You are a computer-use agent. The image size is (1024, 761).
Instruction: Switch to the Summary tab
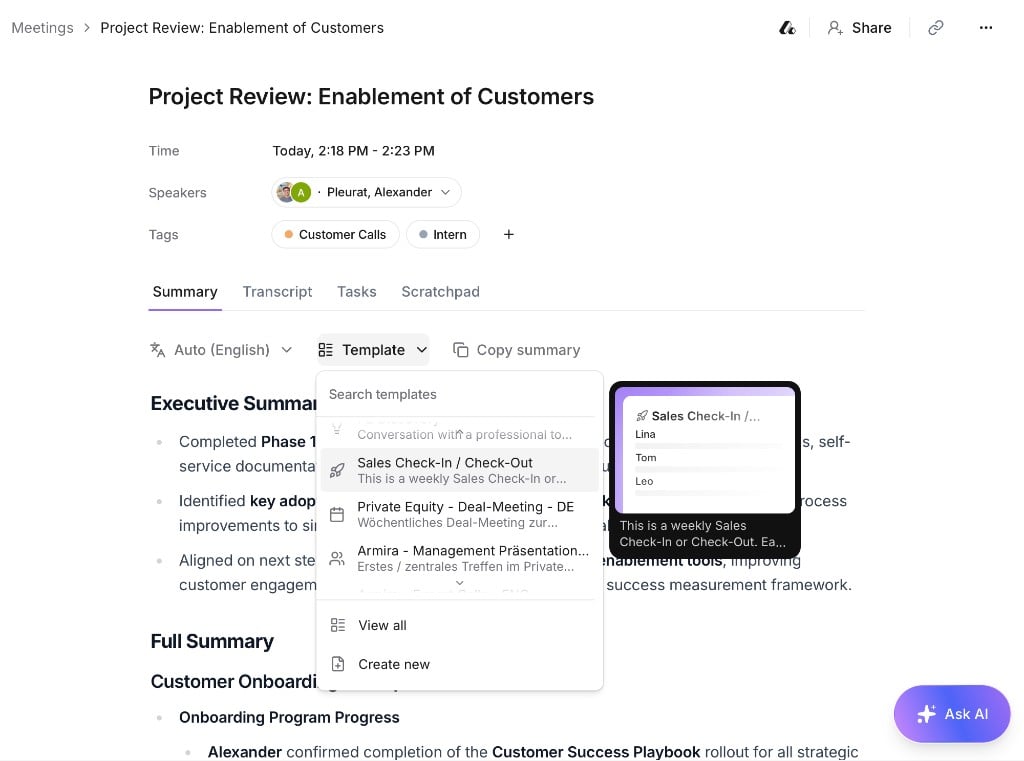pyautogui.click(x=185, y=291)
